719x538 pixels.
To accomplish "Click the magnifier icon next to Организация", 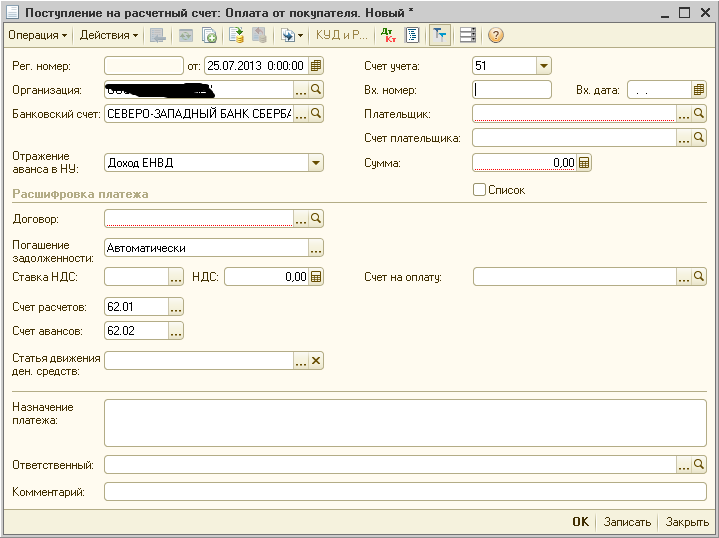I will [316, 90].
